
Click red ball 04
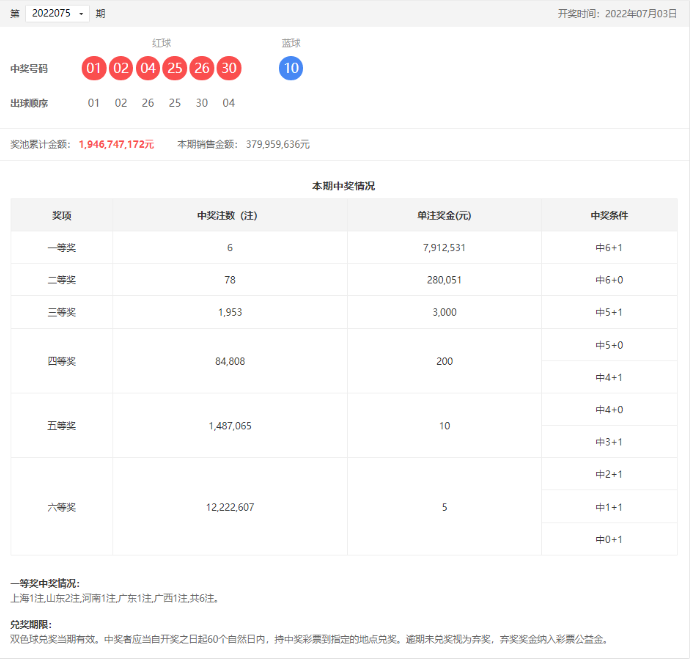pyautogui.click(x=148, y=68)
